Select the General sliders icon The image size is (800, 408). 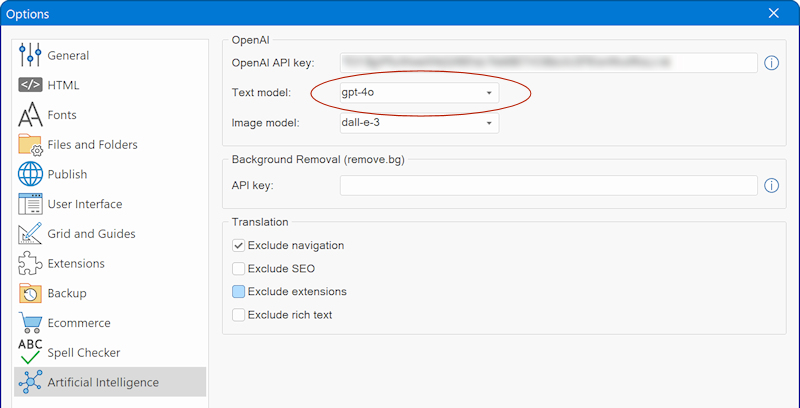click(x=30, y=55)
